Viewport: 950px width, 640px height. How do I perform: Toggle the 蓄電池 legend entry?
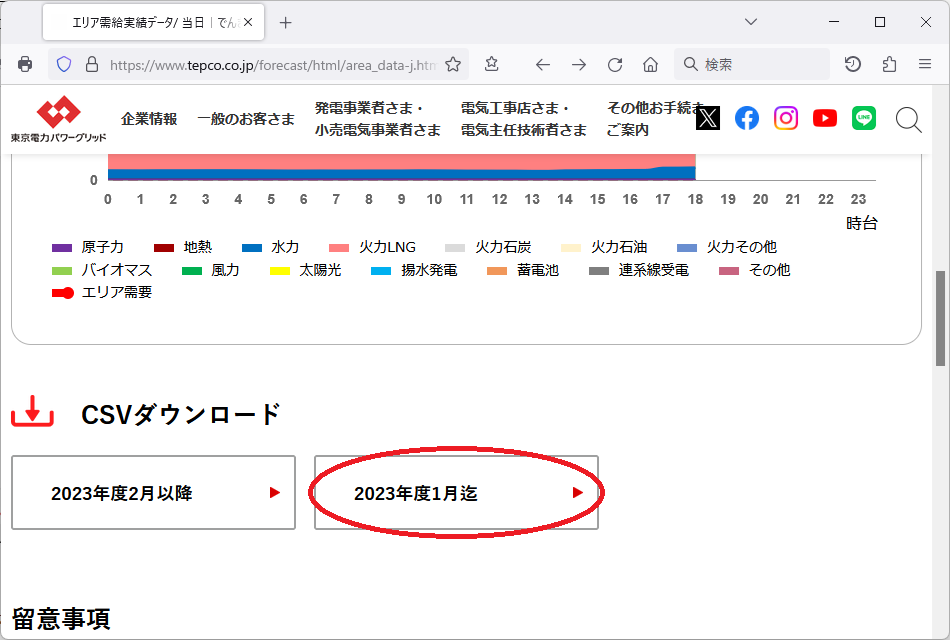(523, 270)
